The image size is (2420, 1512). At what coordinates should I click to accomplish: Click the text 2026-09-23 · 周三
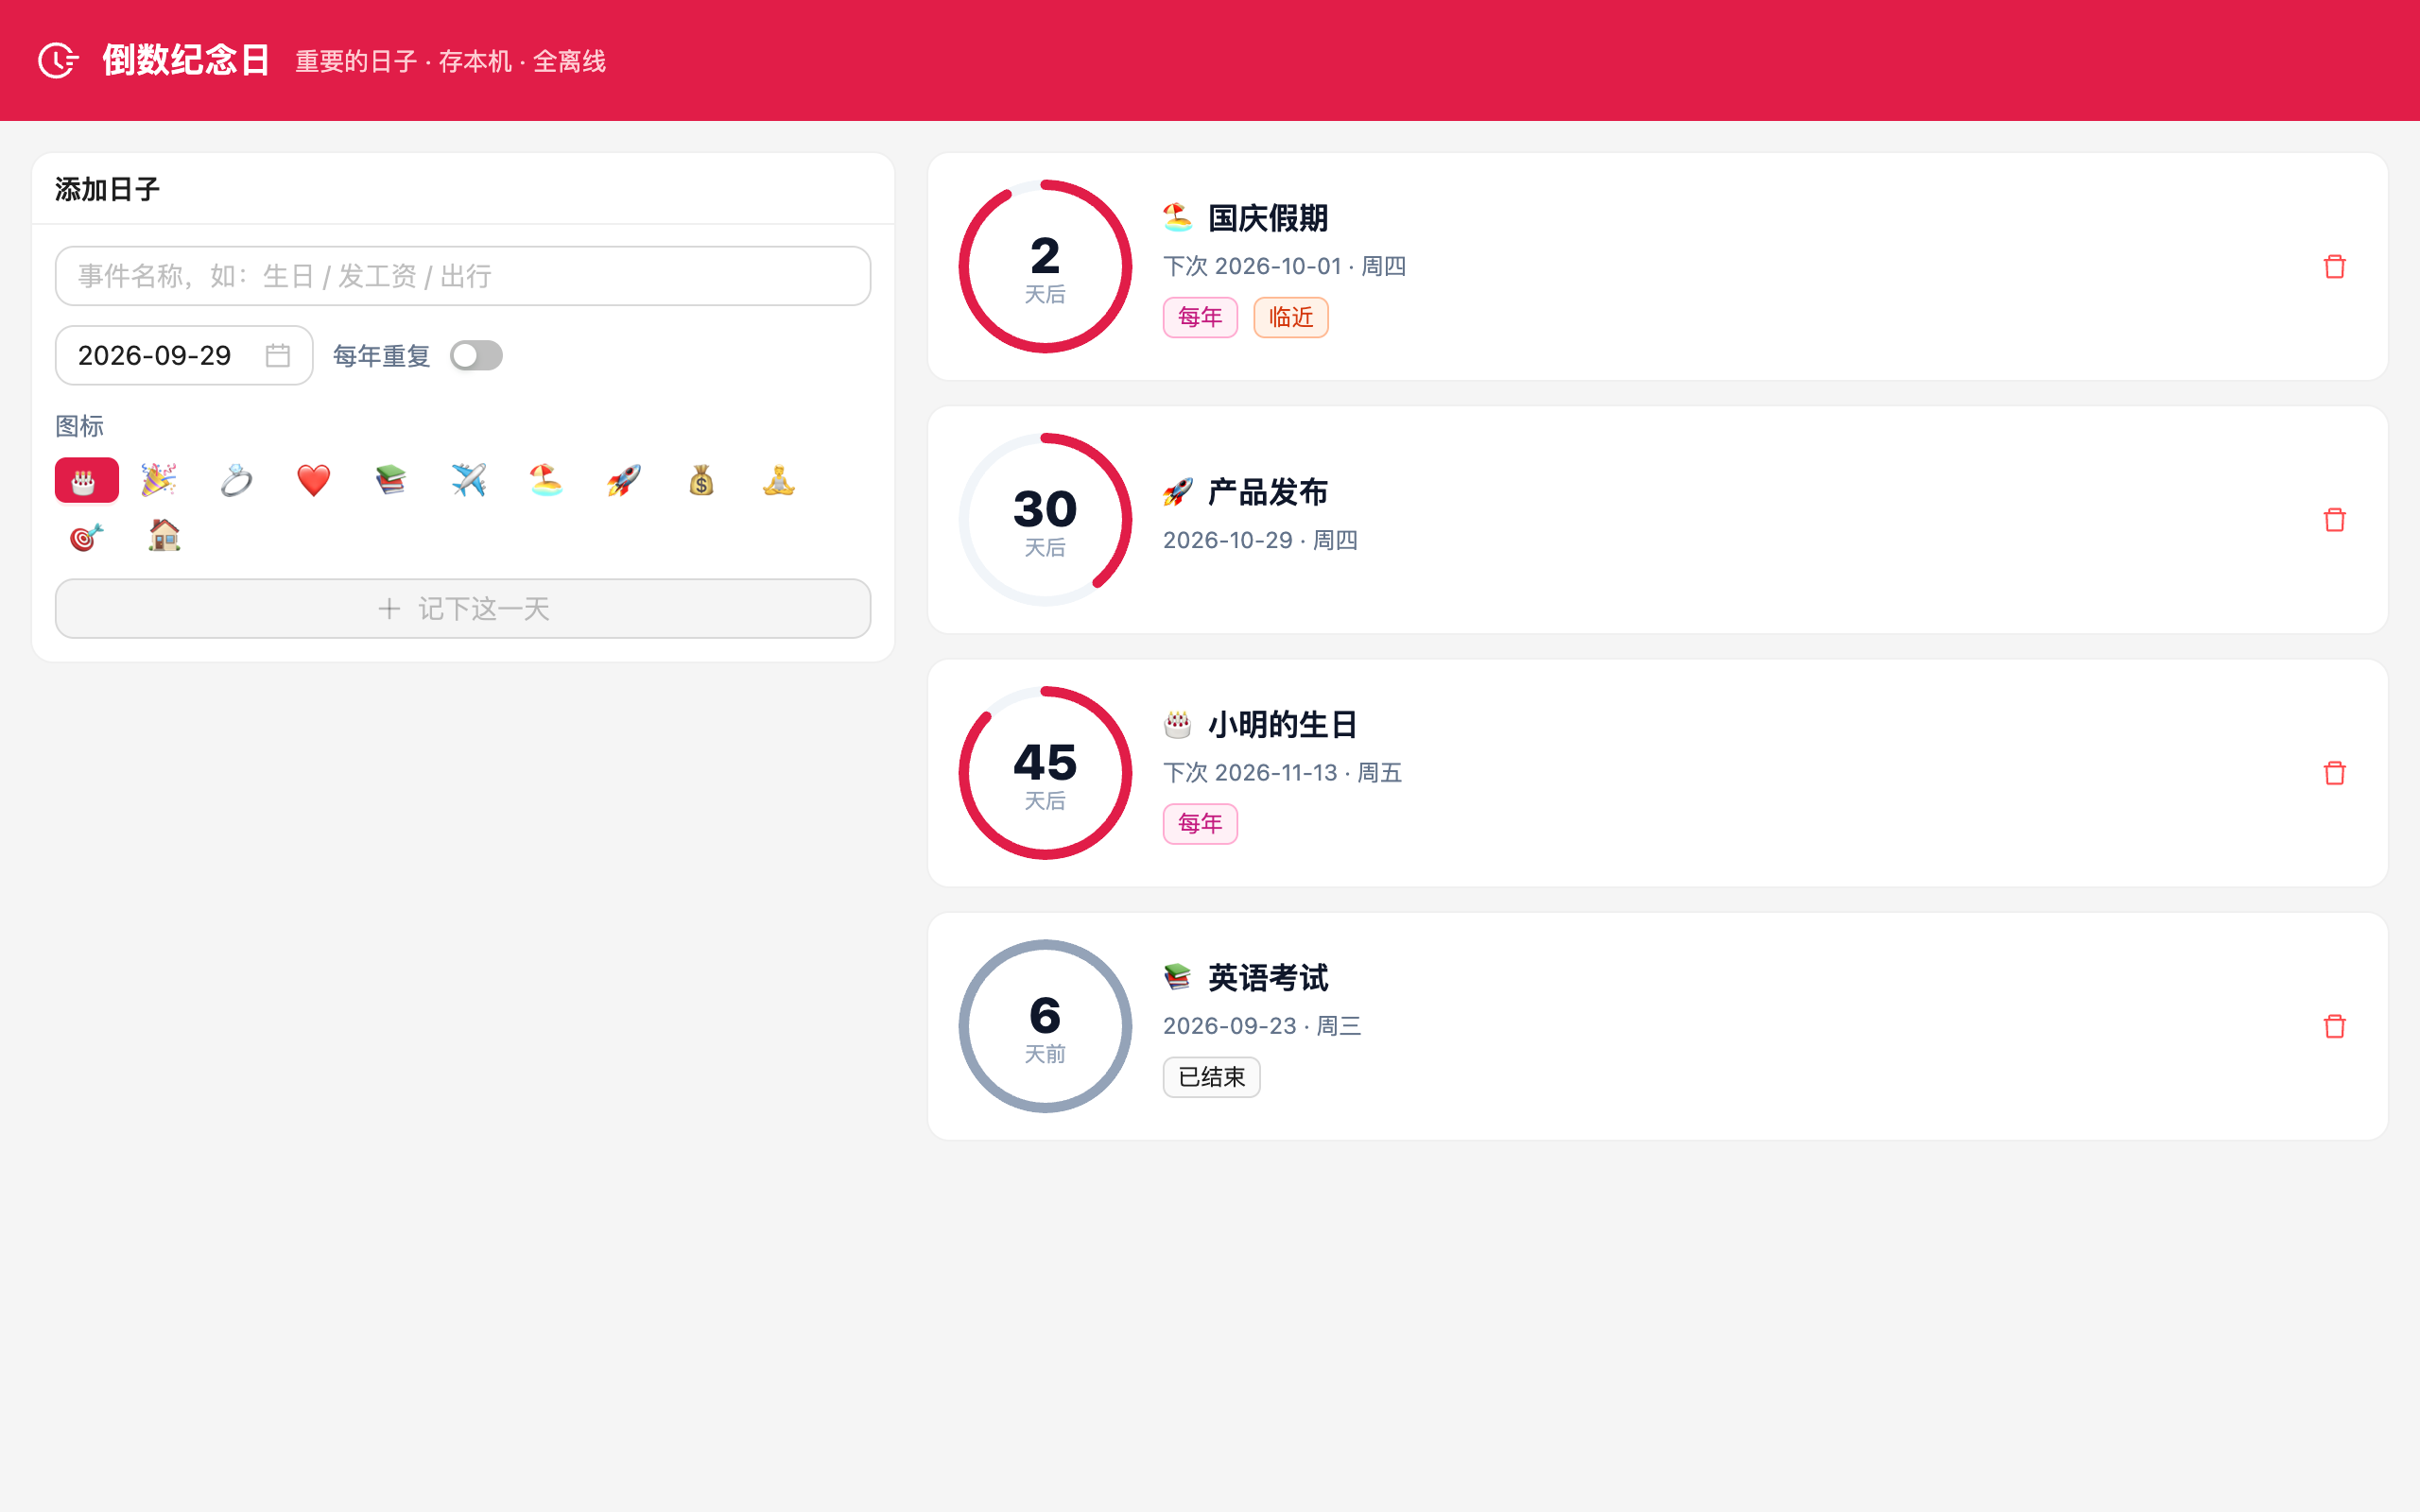coord(1262,1026)
